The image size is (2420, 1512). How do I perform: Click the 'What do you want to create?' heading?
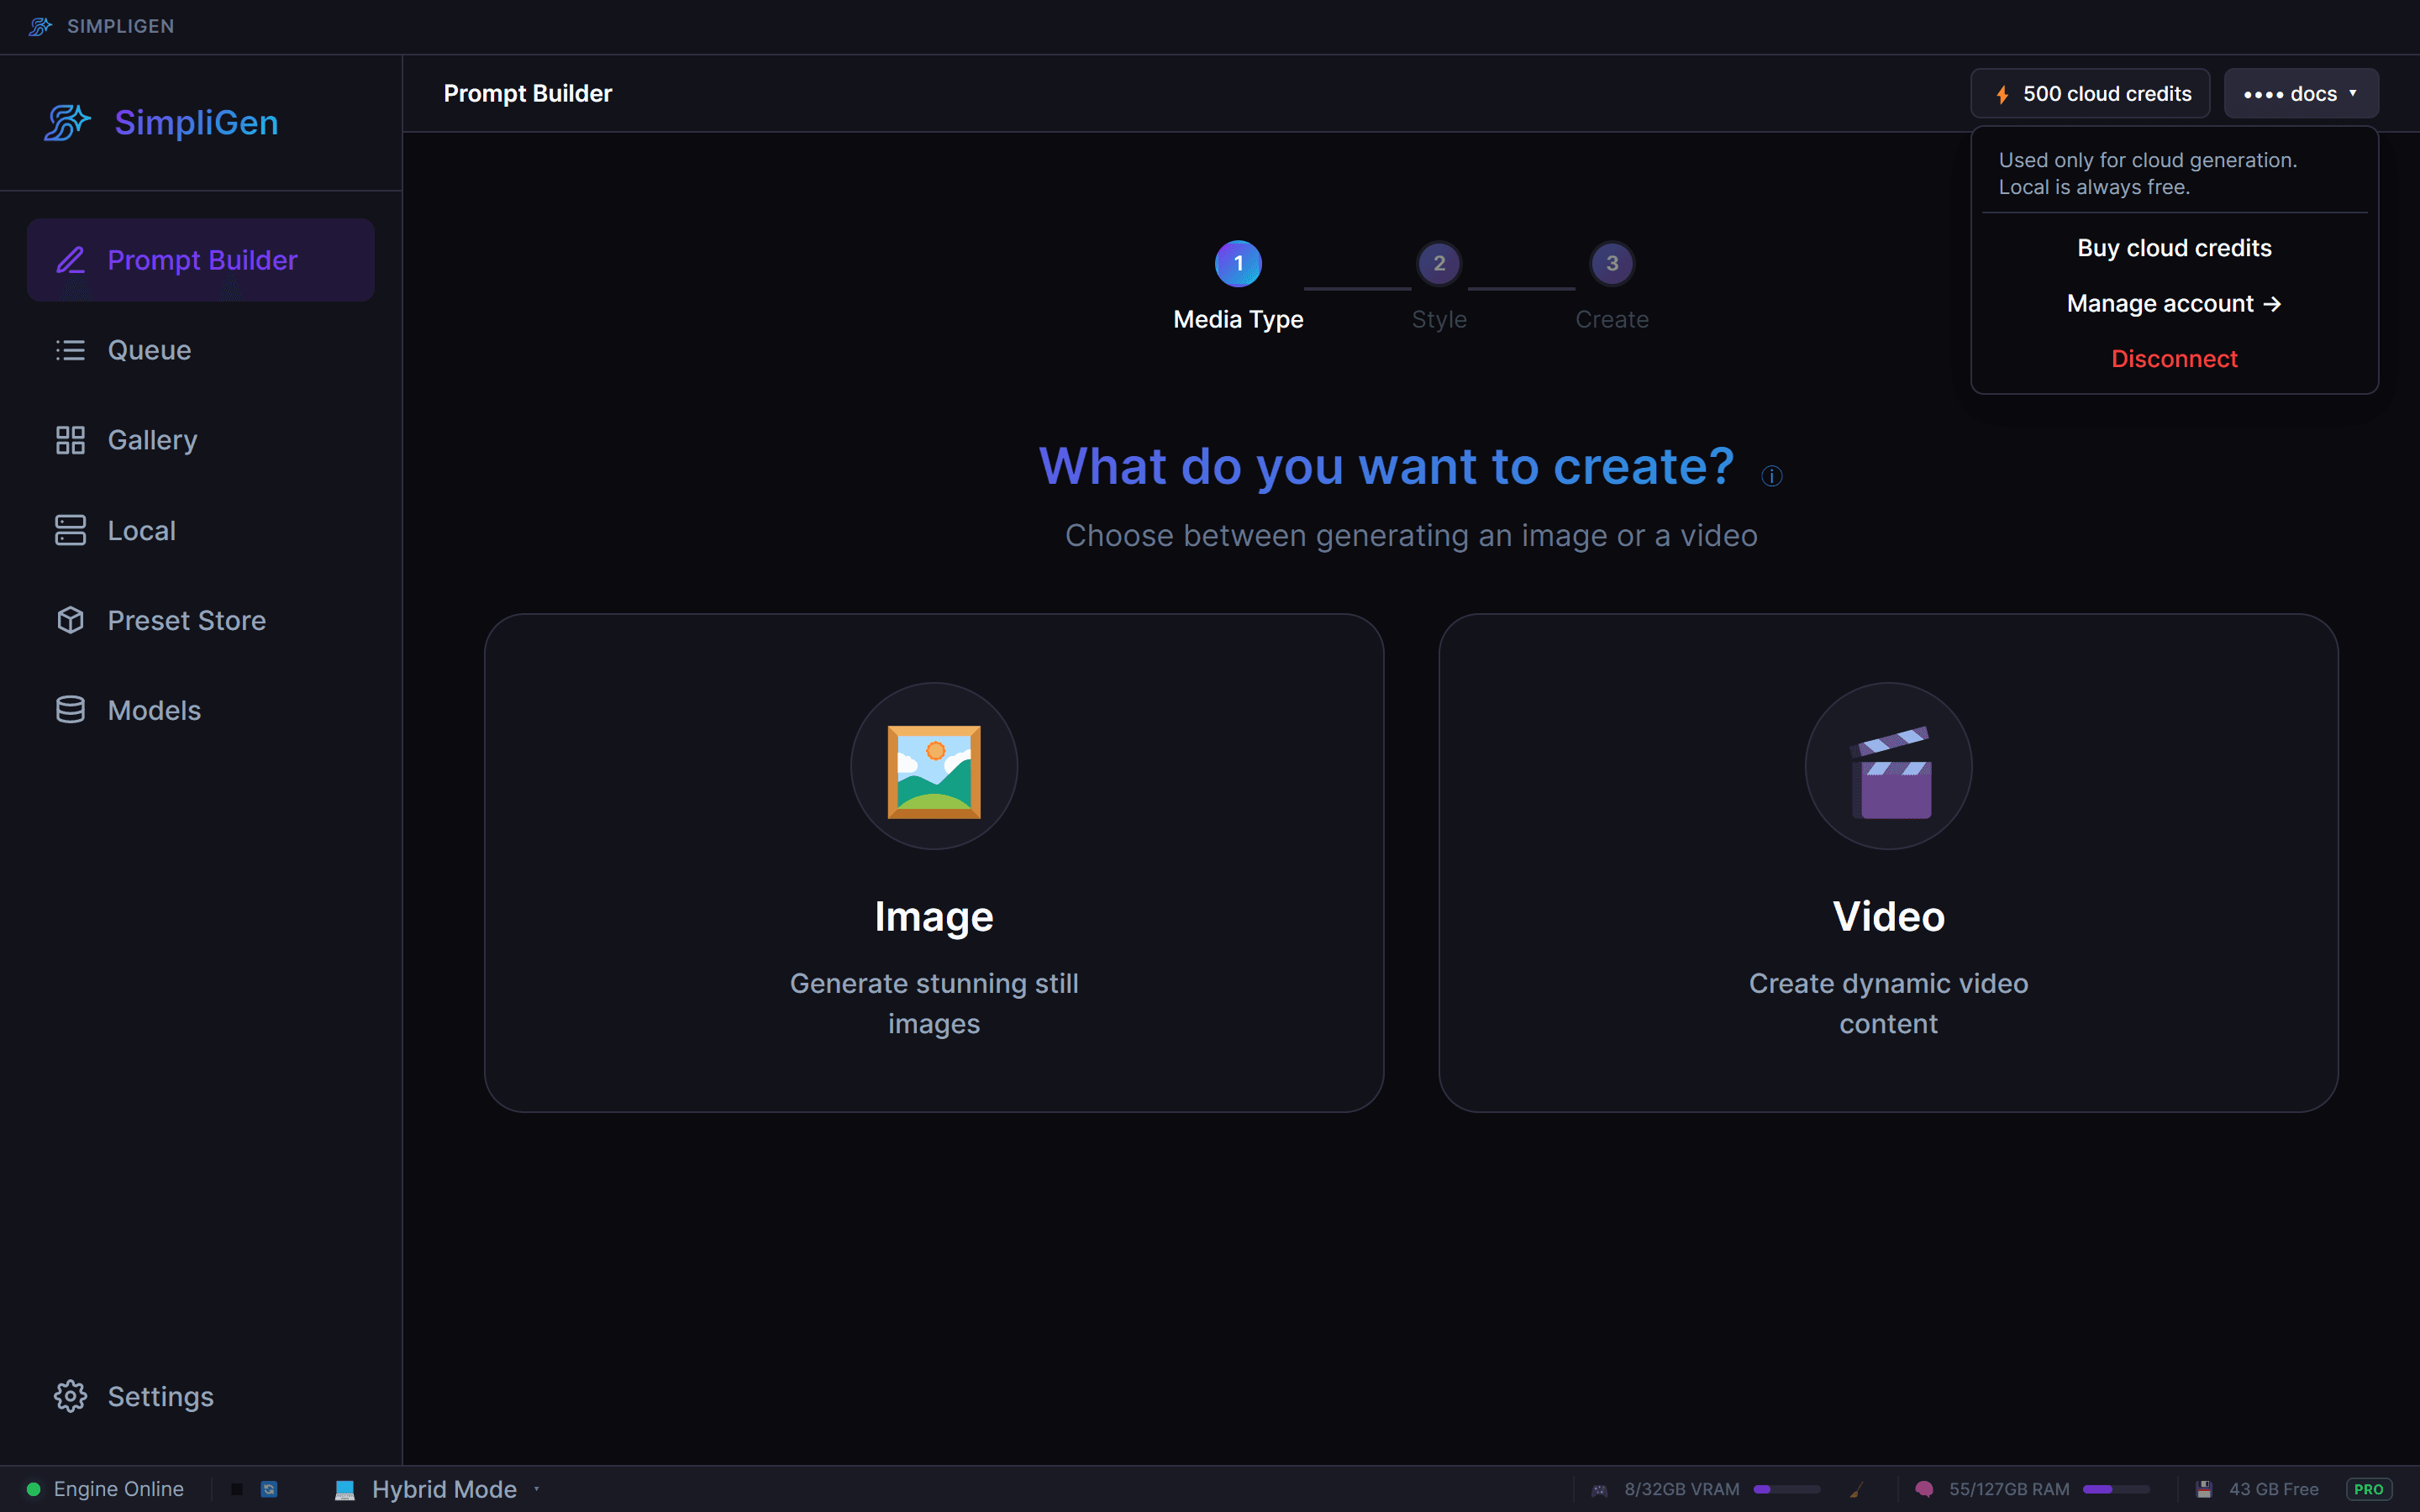pyautogui.click(x=1386, y=466)
